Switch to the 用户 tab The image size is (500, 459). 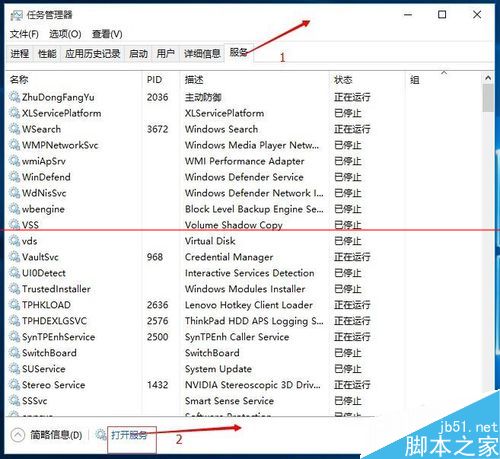pyautogui.click(x=166, y=53)
